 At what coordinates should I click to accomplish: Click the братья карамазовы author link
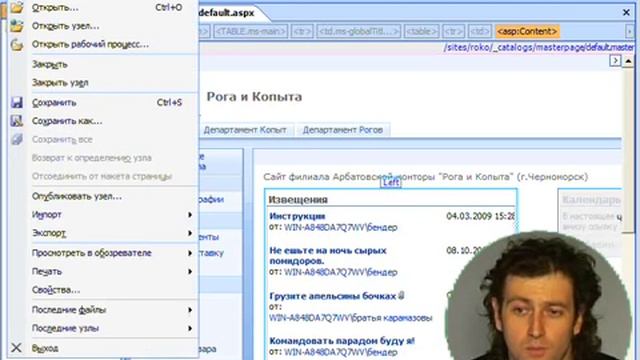point(351,318)
